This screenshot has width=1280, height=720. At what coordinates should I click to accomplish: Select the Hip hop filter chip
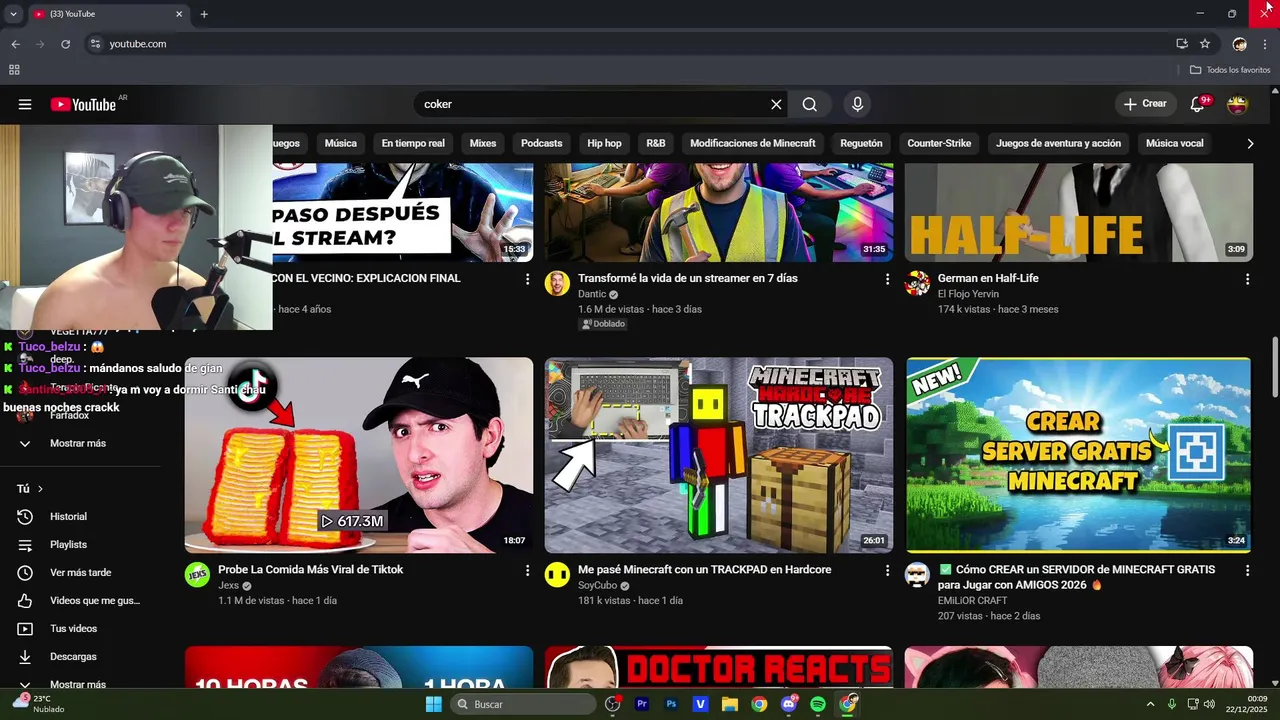click(x=604, y=143)
